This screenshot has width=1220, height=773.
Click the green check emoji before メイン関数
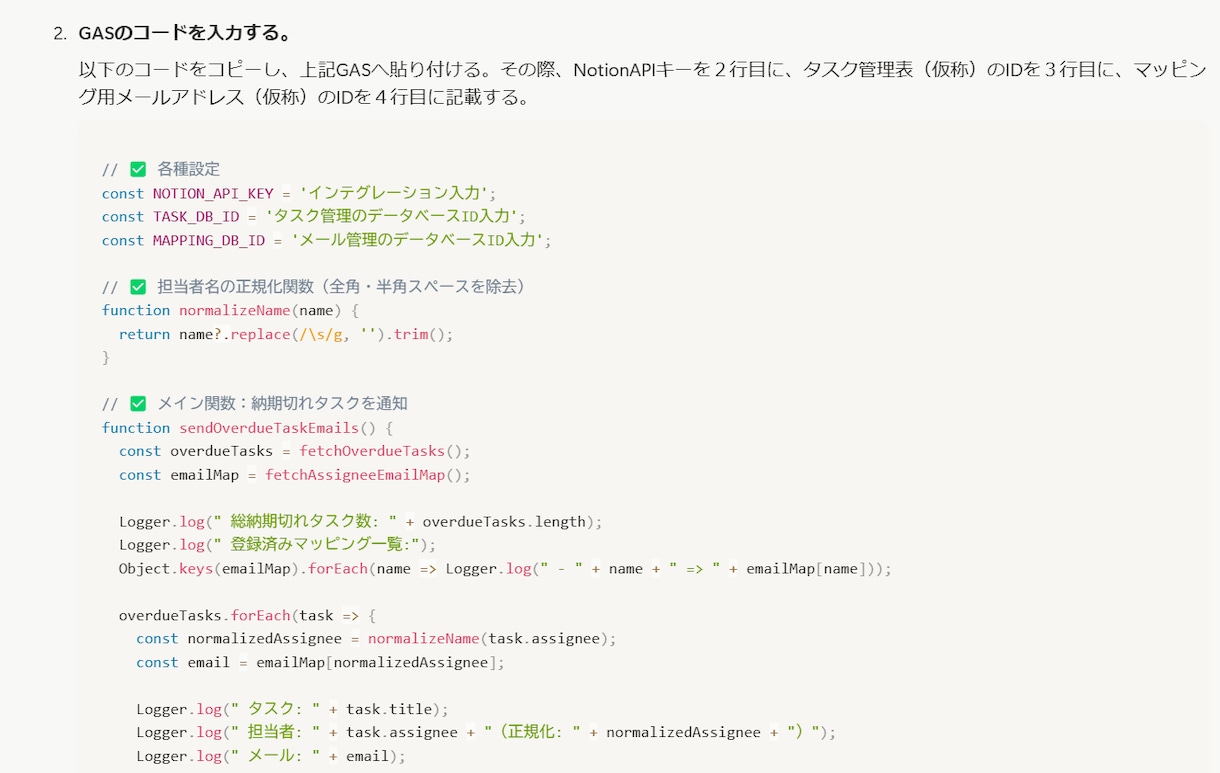(x=138, y=404)
